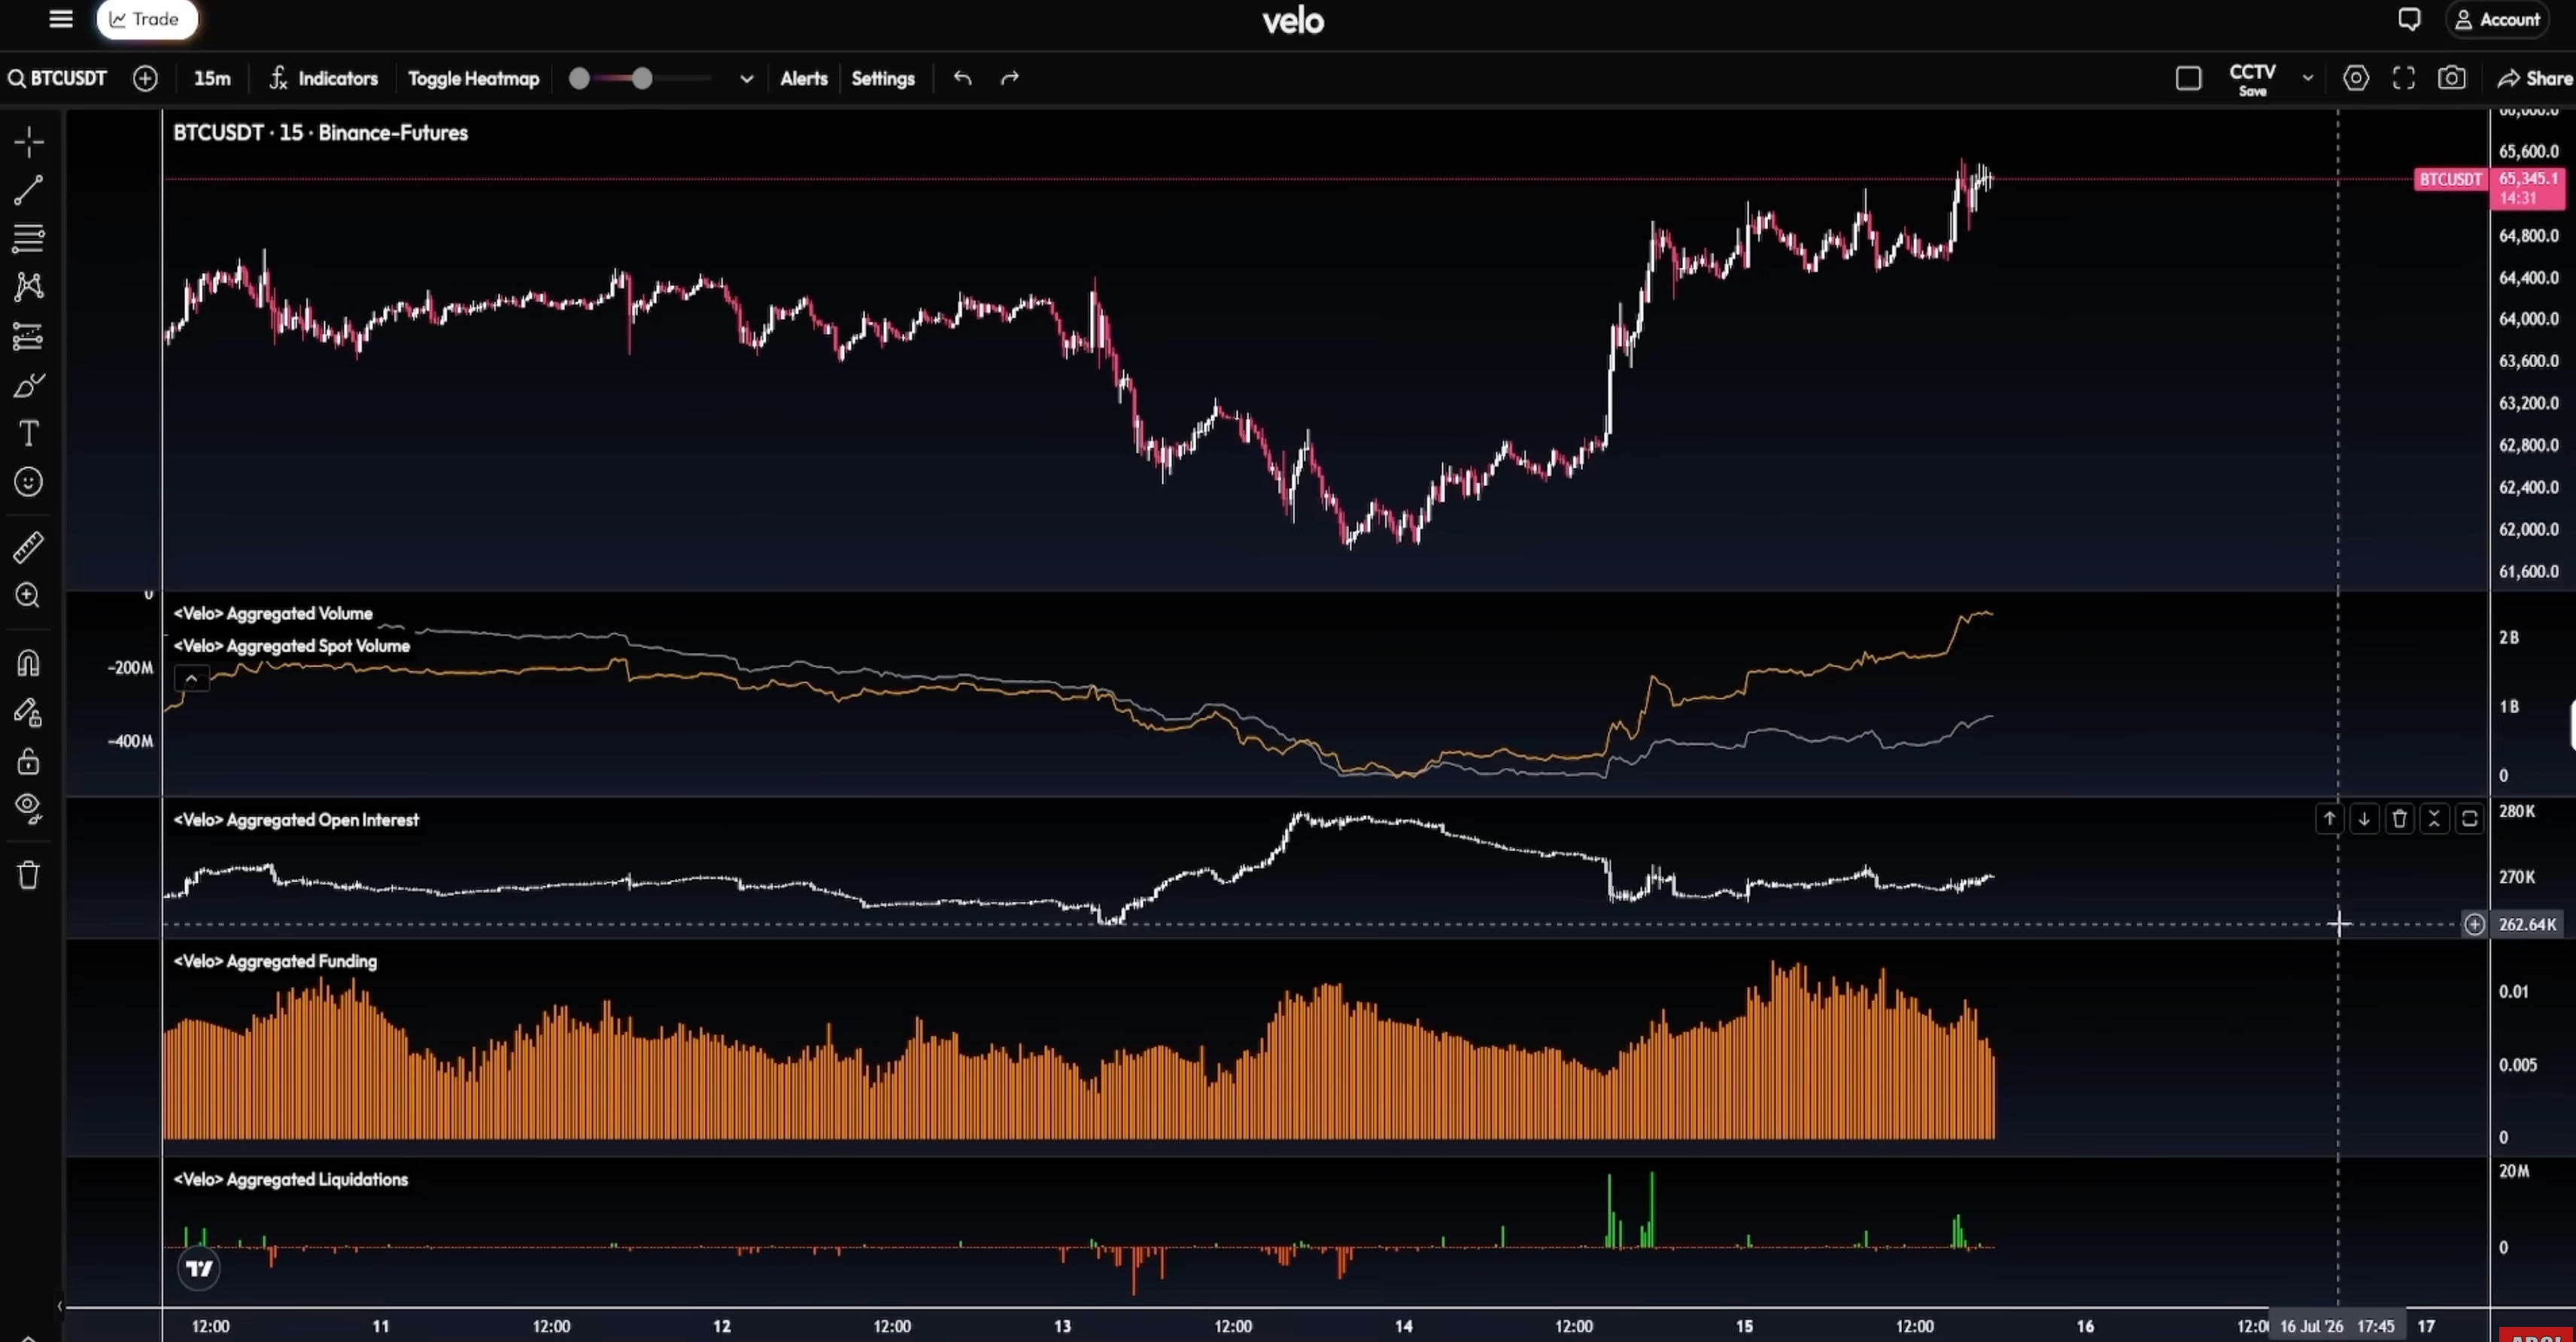Switch chart to fullscreen mode
2576x1342 pixels.
pyautogui.click(x=2404, y=78)
